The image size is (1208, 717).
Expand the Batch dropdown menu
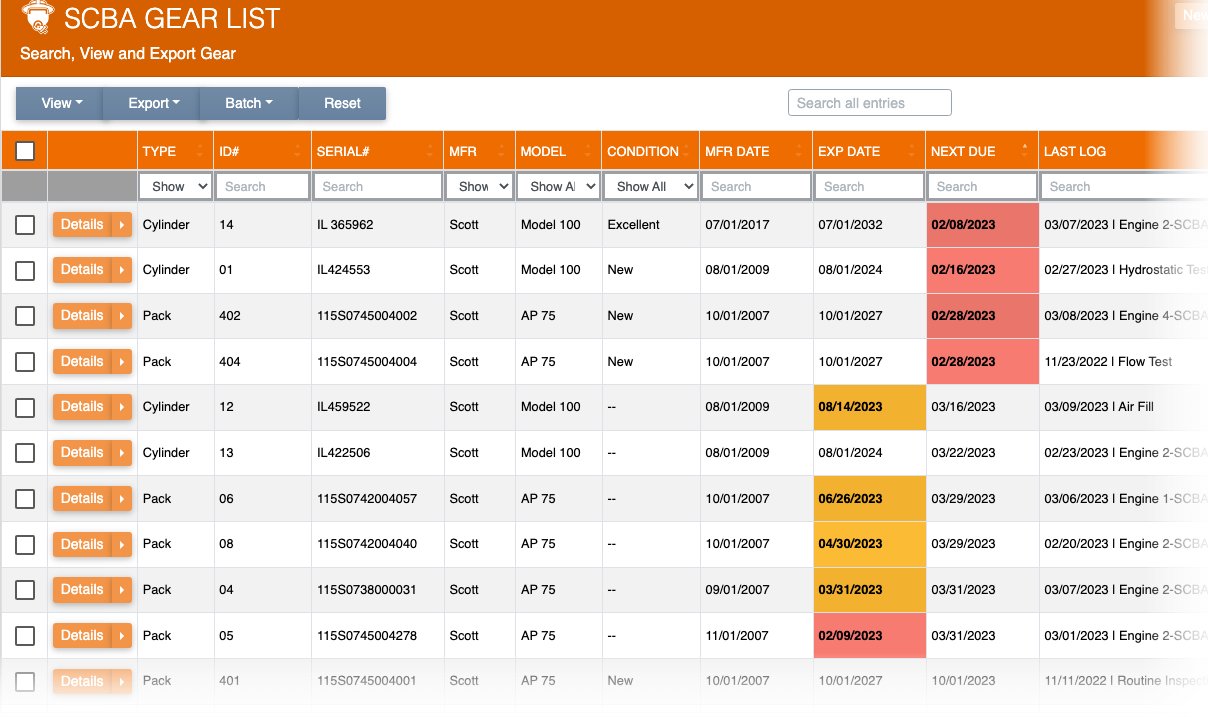click(x=249, y=103)
